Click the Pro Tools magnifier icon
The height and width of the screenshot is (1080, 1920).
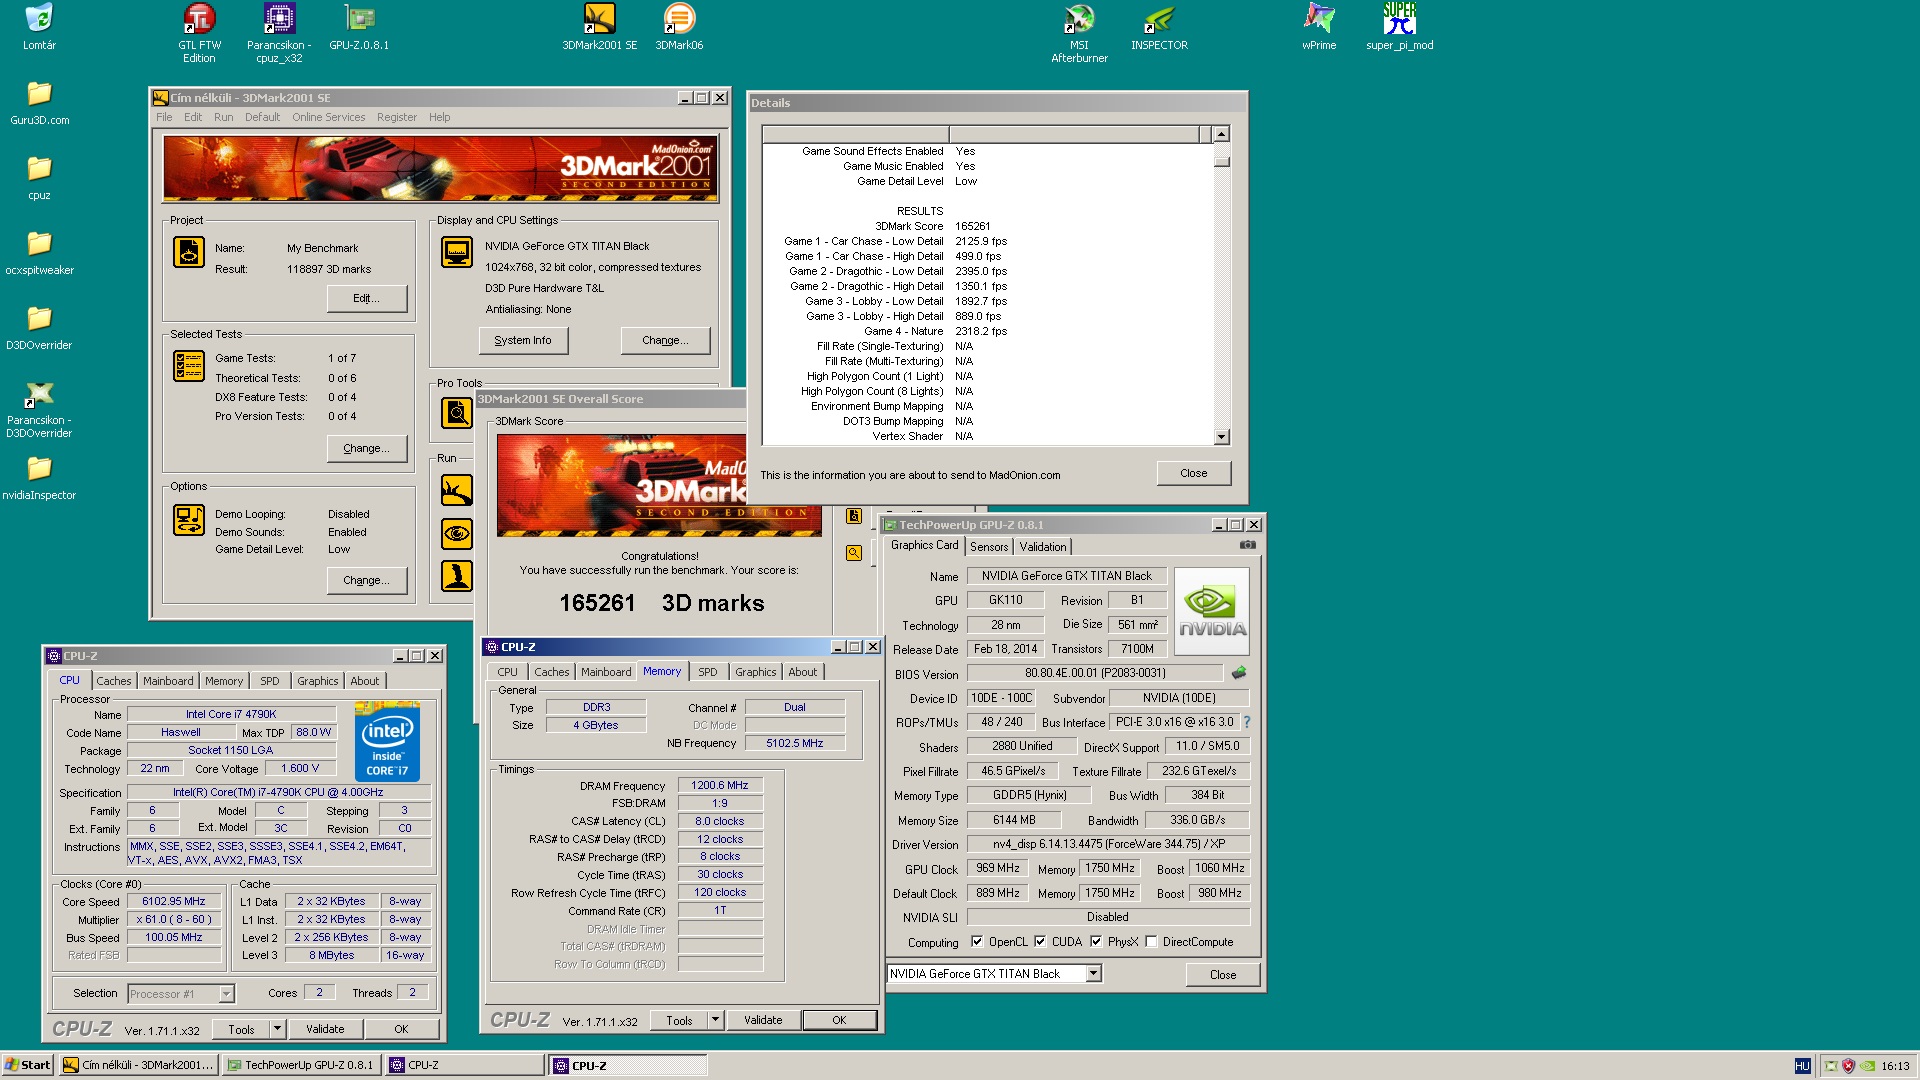(x=457, y=412)
